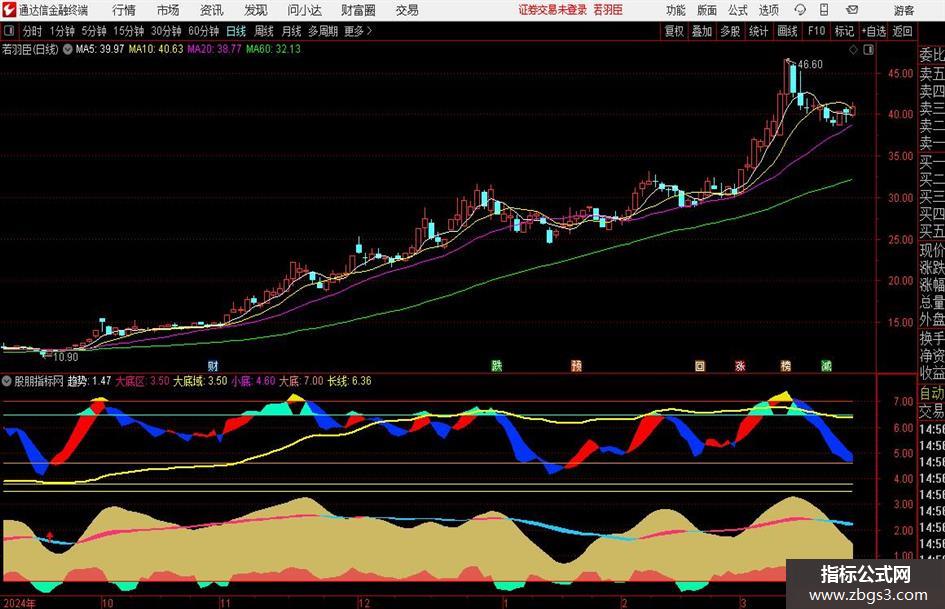Viewport: 945px width, 609px height.
Task: Click the 游客 guest account label
Action: point(904,10)
